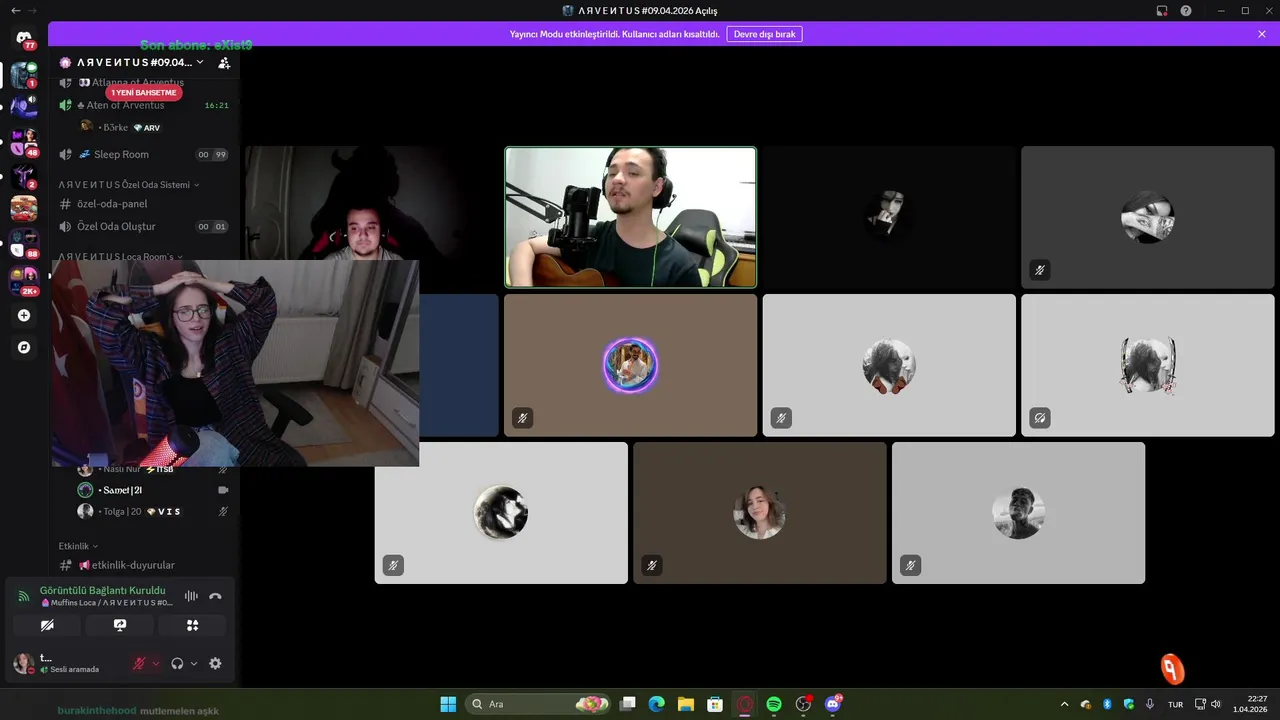Launch Microsoft Edge from taskbar

pos(657,704)
